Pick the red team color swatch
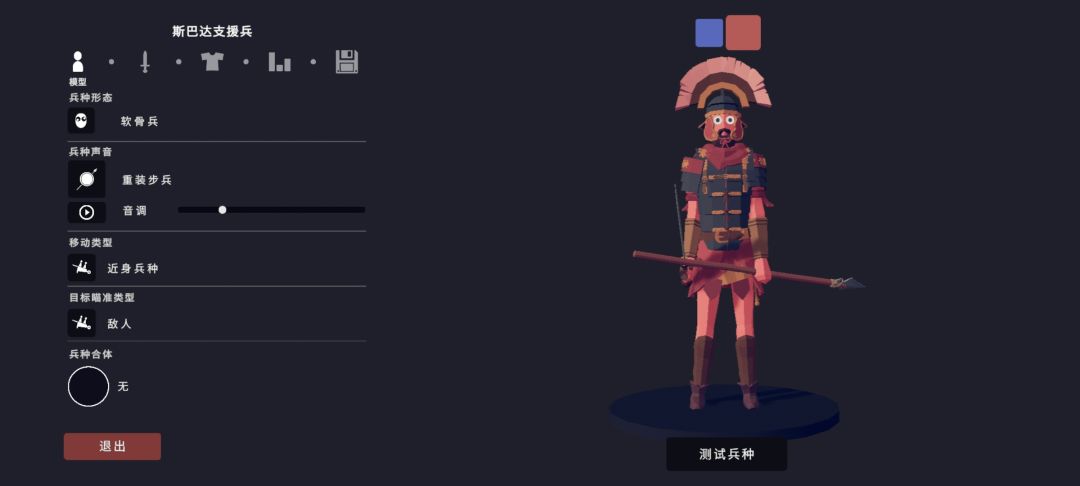Screen dimensions: 1080x486 [743, 32]
